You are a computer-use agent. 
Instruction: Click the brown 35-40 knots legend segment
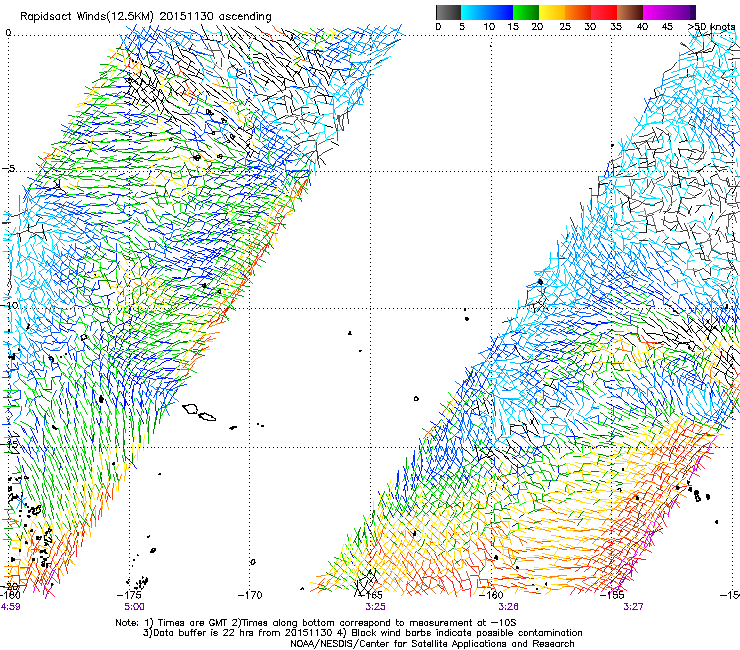(630, 12)
